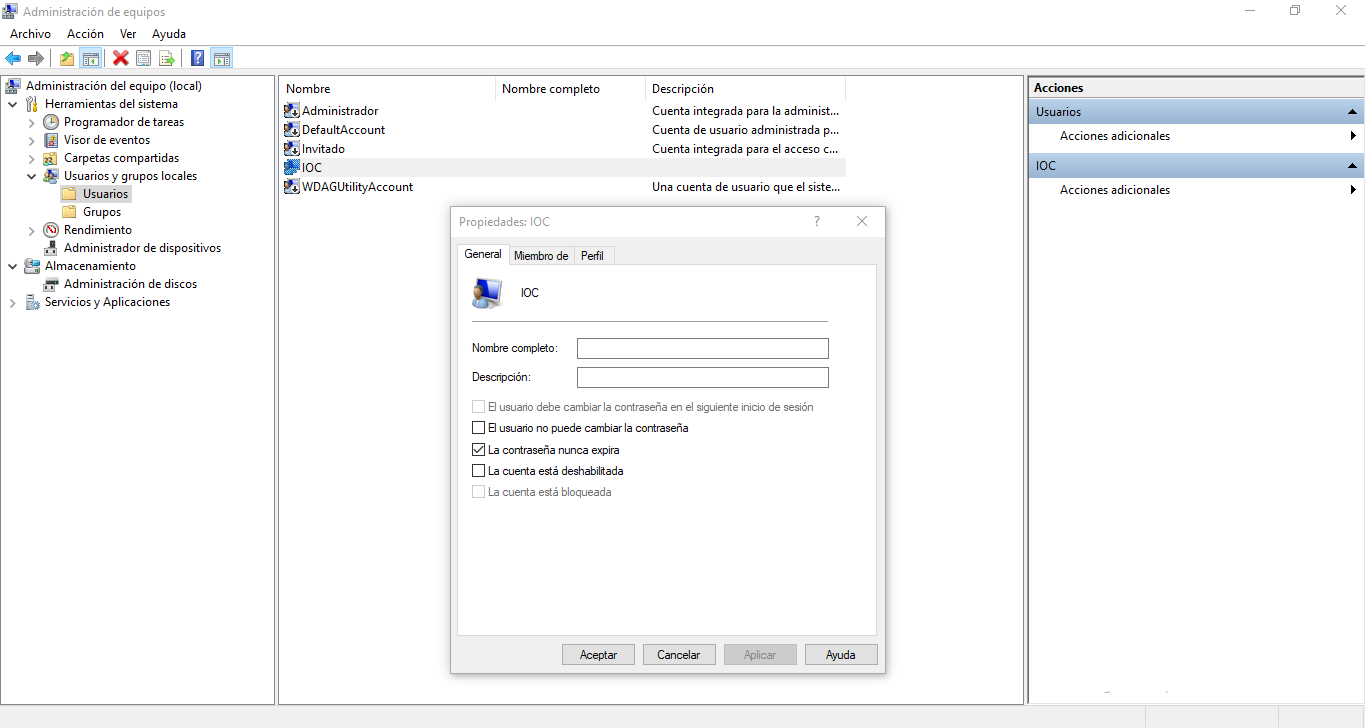Expand the Programador de tareas node
1365x728 pixels.
32,122
